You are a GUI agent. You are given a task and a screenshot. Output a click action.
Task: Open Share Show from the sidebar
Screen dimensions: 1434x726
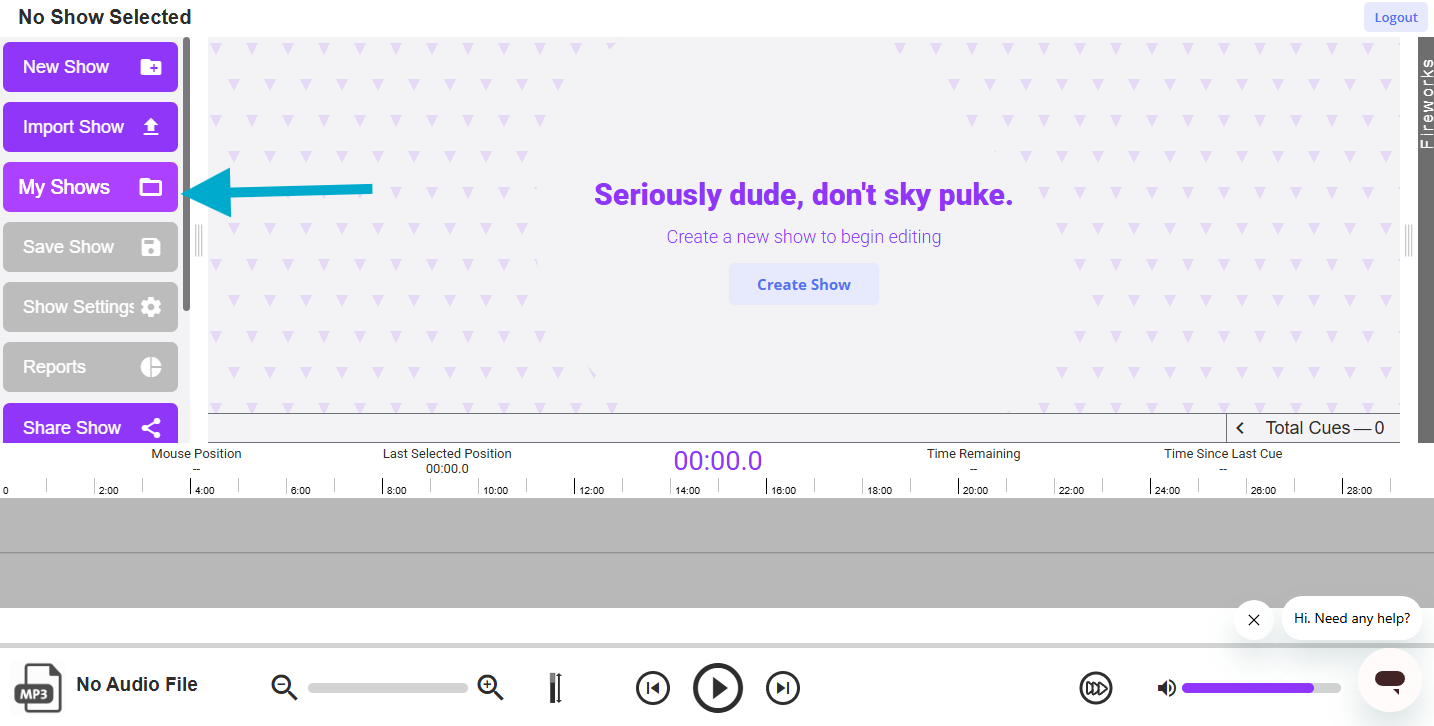pos(90,427)
